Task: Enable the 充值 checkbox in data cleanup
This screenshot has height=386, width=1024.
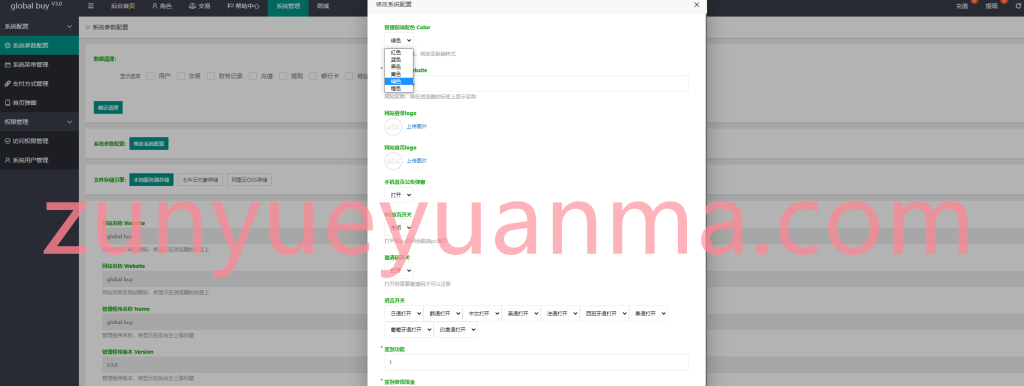Action: (253, 76)
